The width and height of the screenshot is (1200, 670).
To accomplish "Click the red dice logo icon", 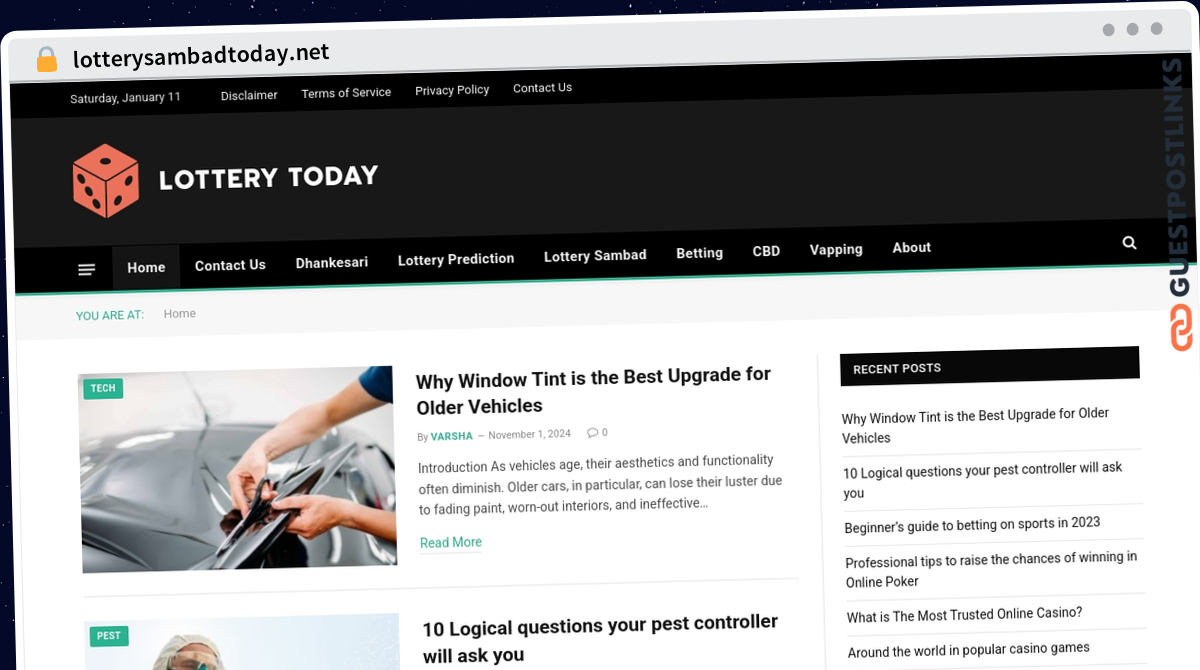I will (106, 180).
